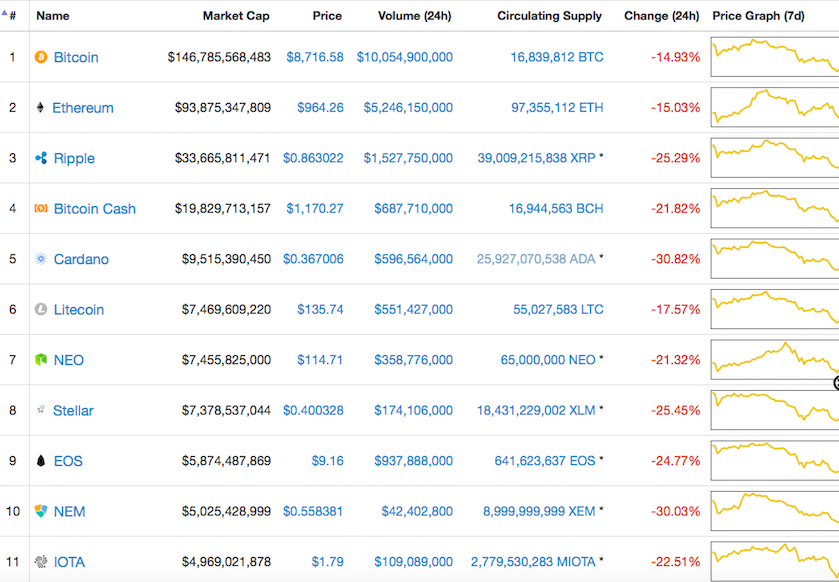Open the Ethereum name link
Screen dimensions: 839x582
tap(83, 108)
